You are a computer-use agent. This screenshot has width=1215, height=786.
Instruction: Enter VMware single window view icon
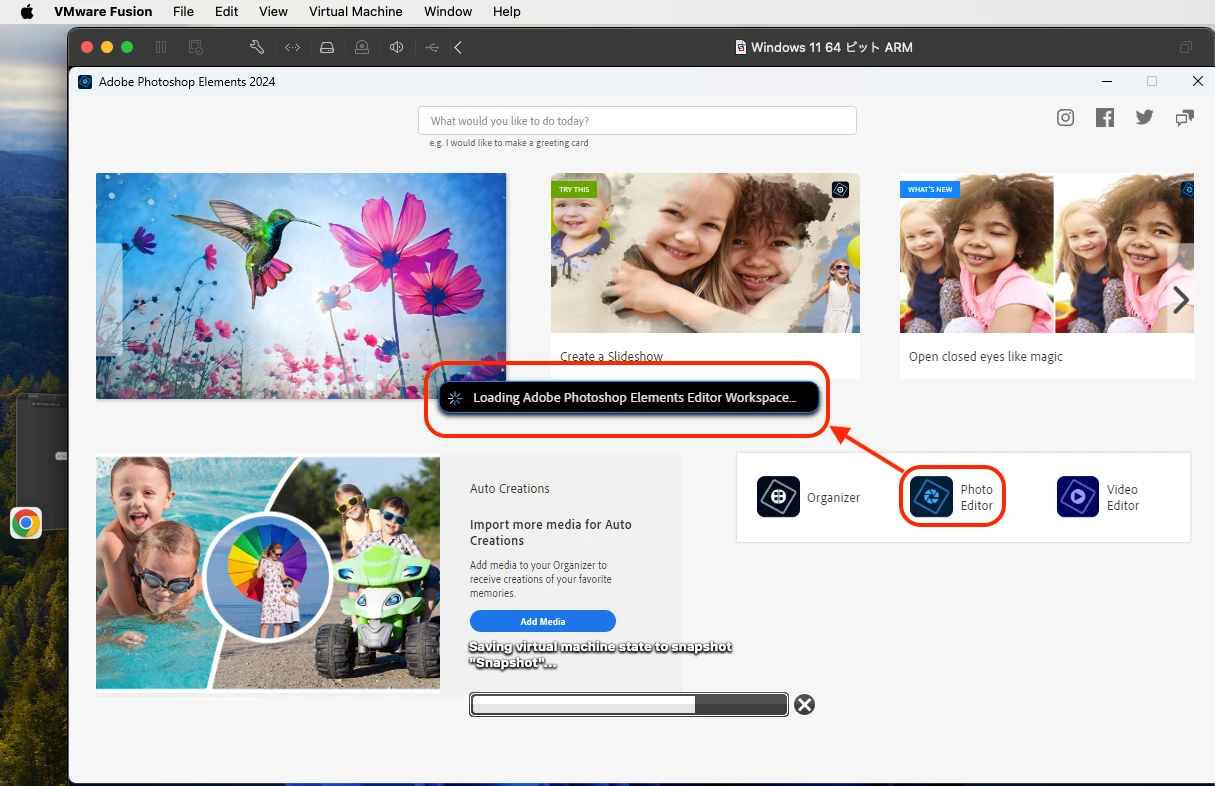[1186, 47]
